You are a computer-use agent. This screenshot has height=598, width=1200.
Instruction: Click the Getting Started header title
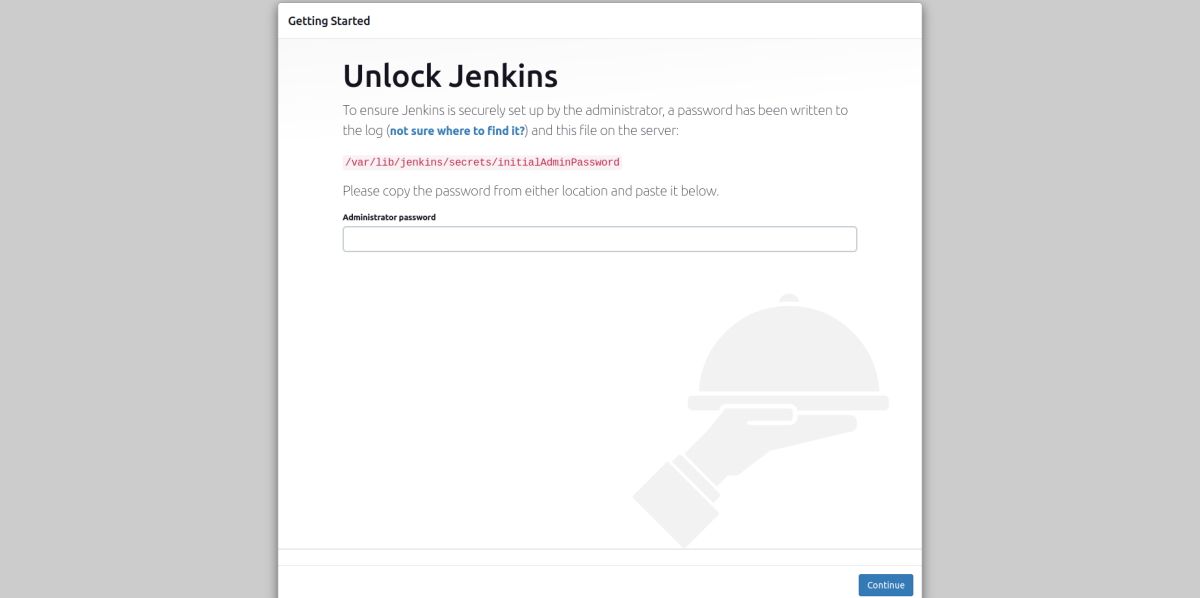tap(329, 21)
